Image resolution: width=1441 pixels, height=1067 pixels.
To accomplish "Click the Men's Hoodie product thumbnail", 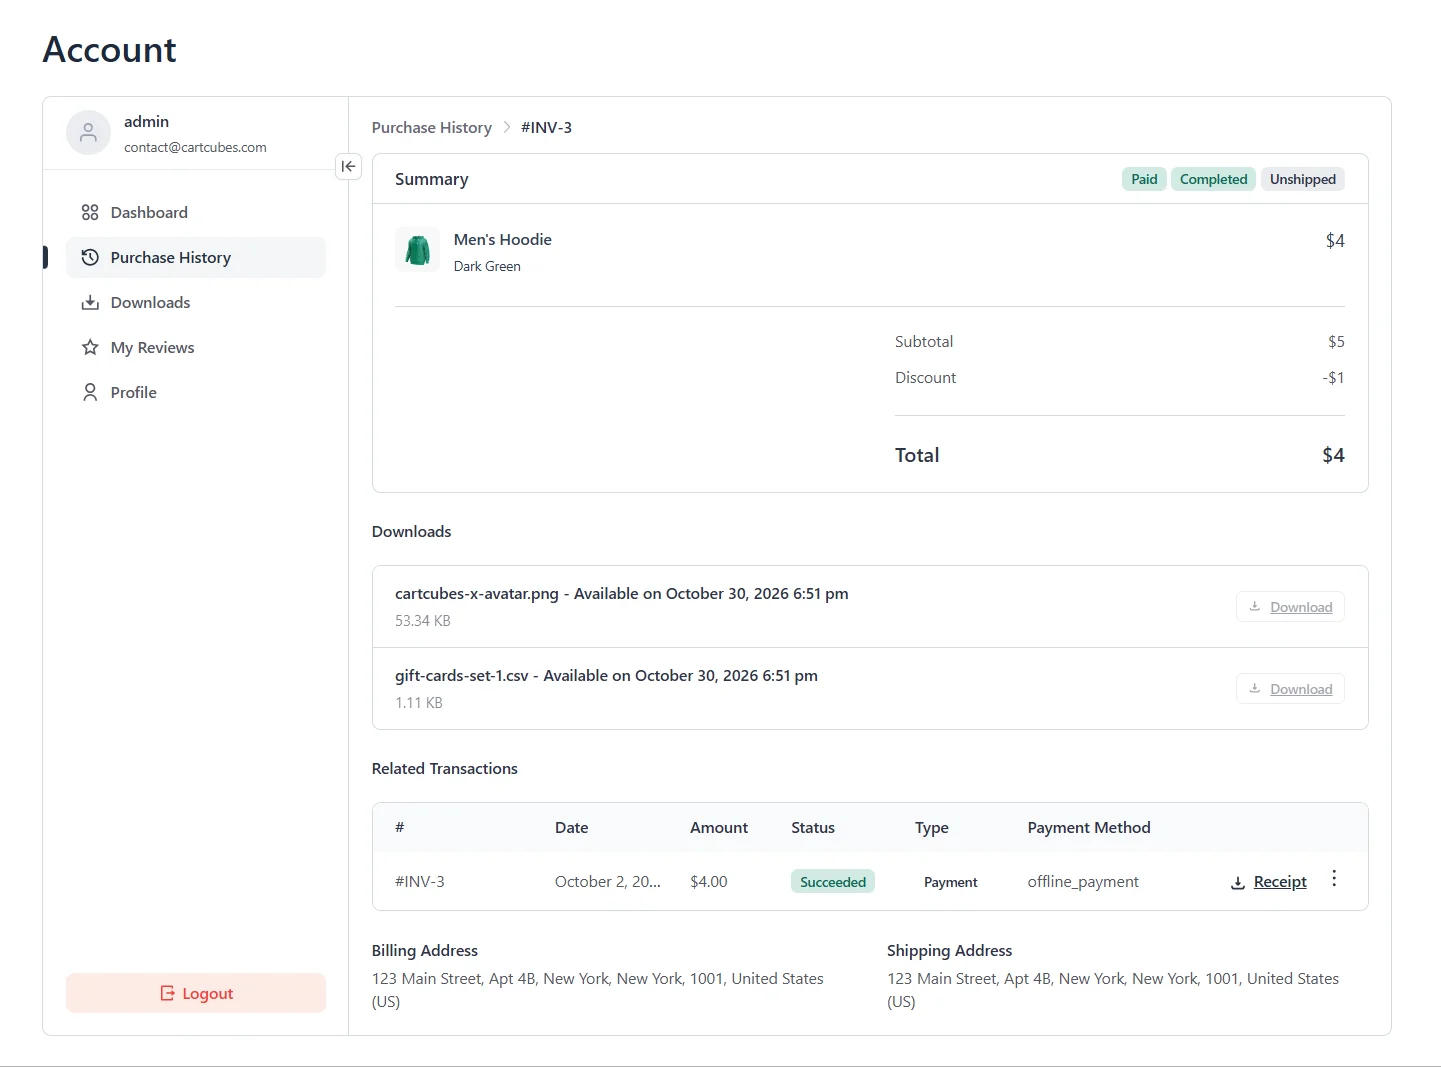I will [x=417, y=250].
